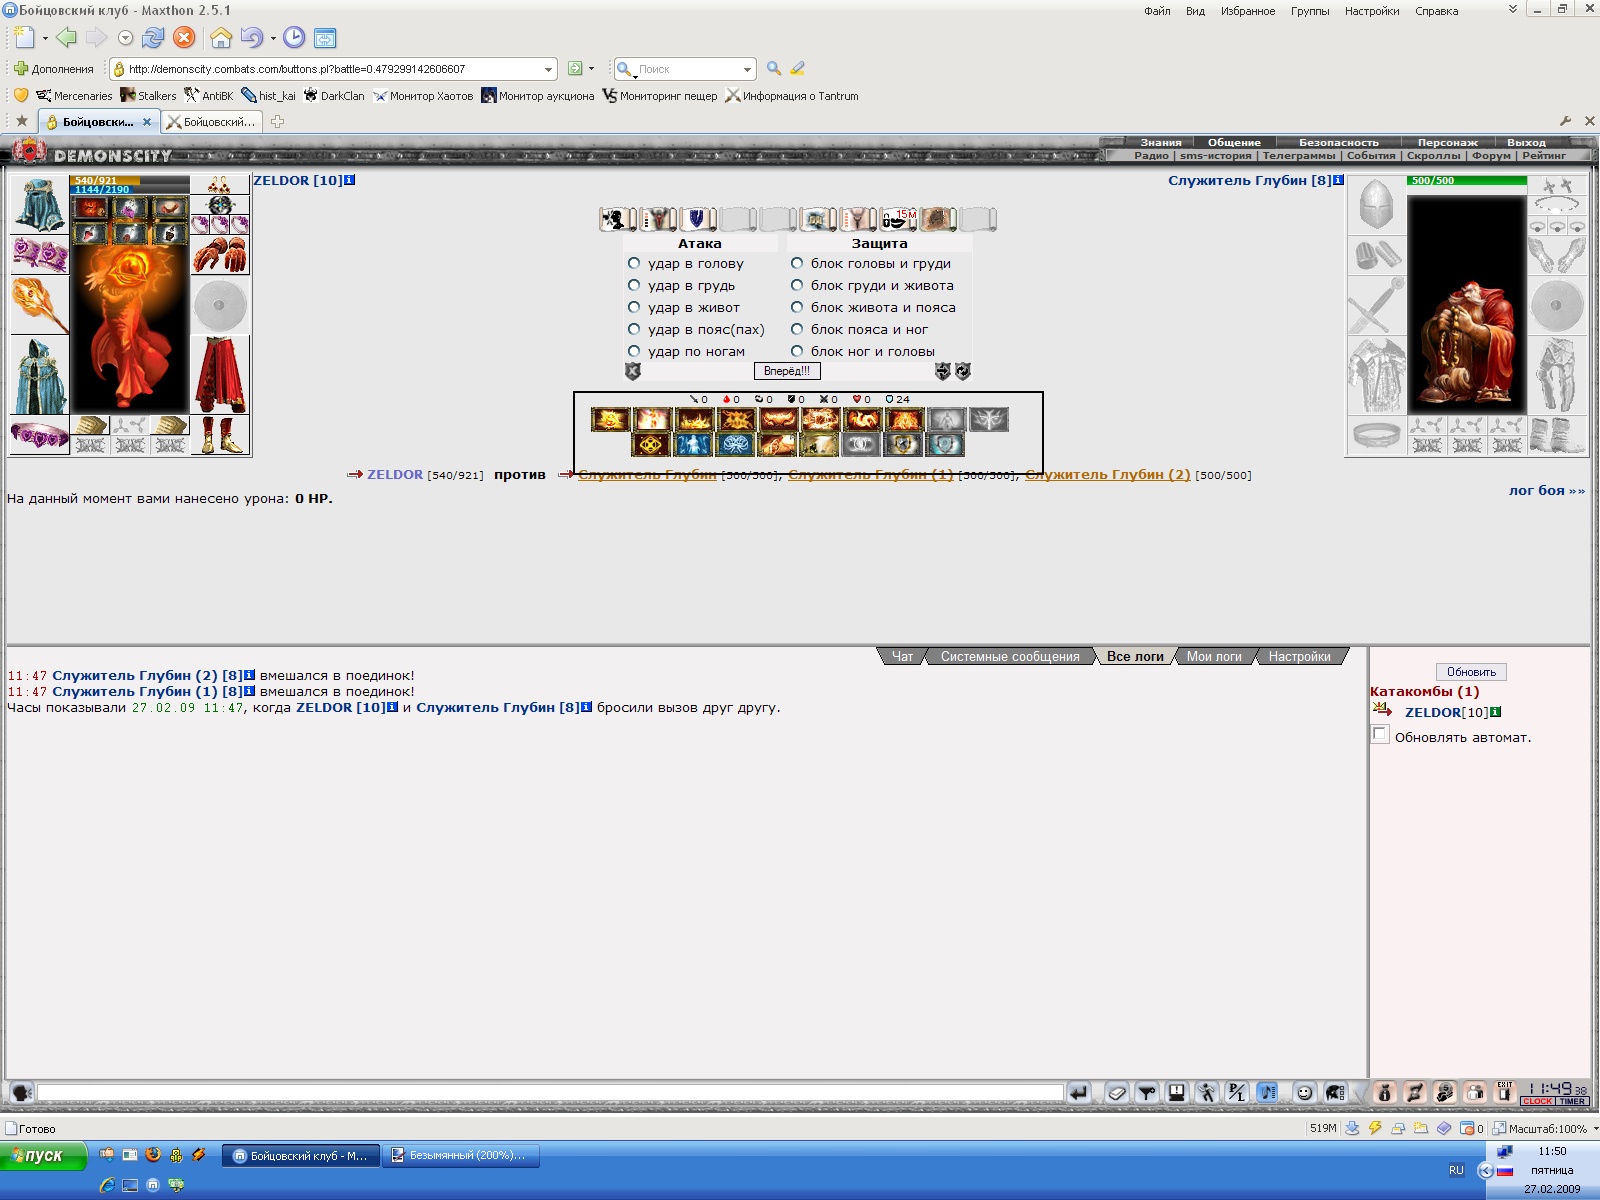Select attack 'удар в живот' radio button
The image size is (1600, 1200).
click(634, 307)
